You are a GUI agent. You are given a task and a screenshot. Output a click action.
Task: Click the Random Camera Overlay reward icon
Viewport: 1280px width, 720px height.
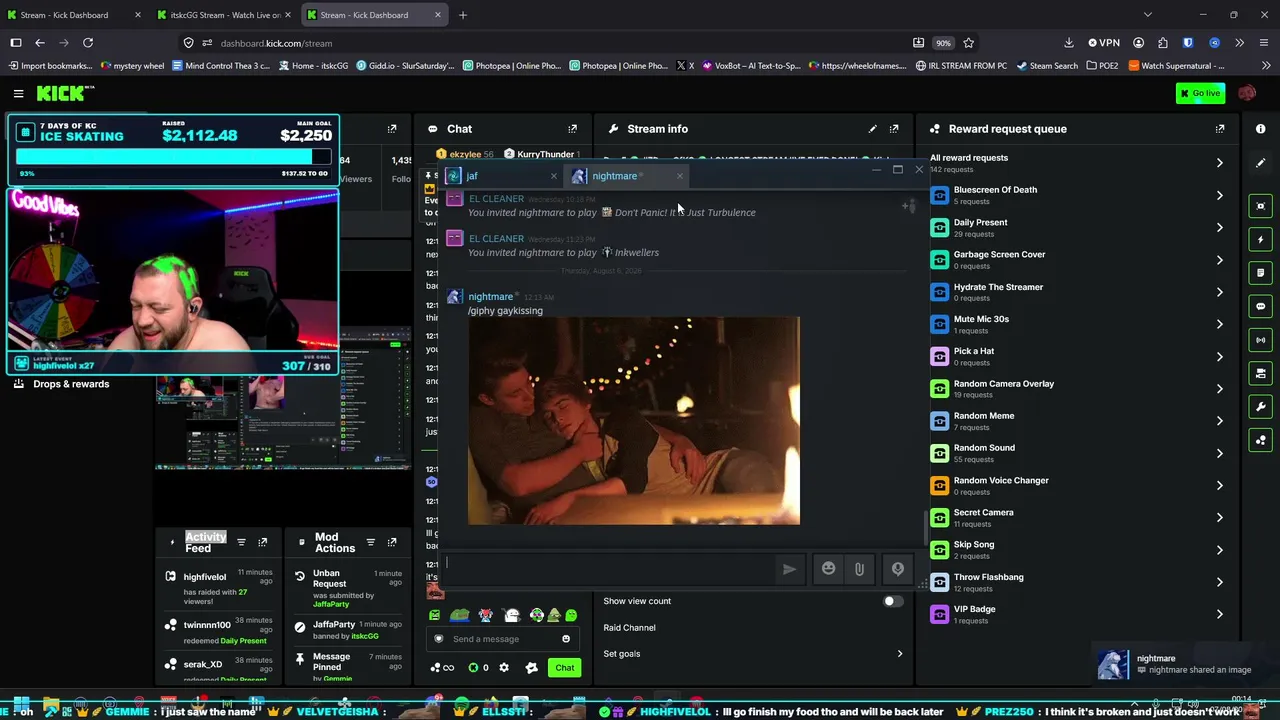[939, 389]
